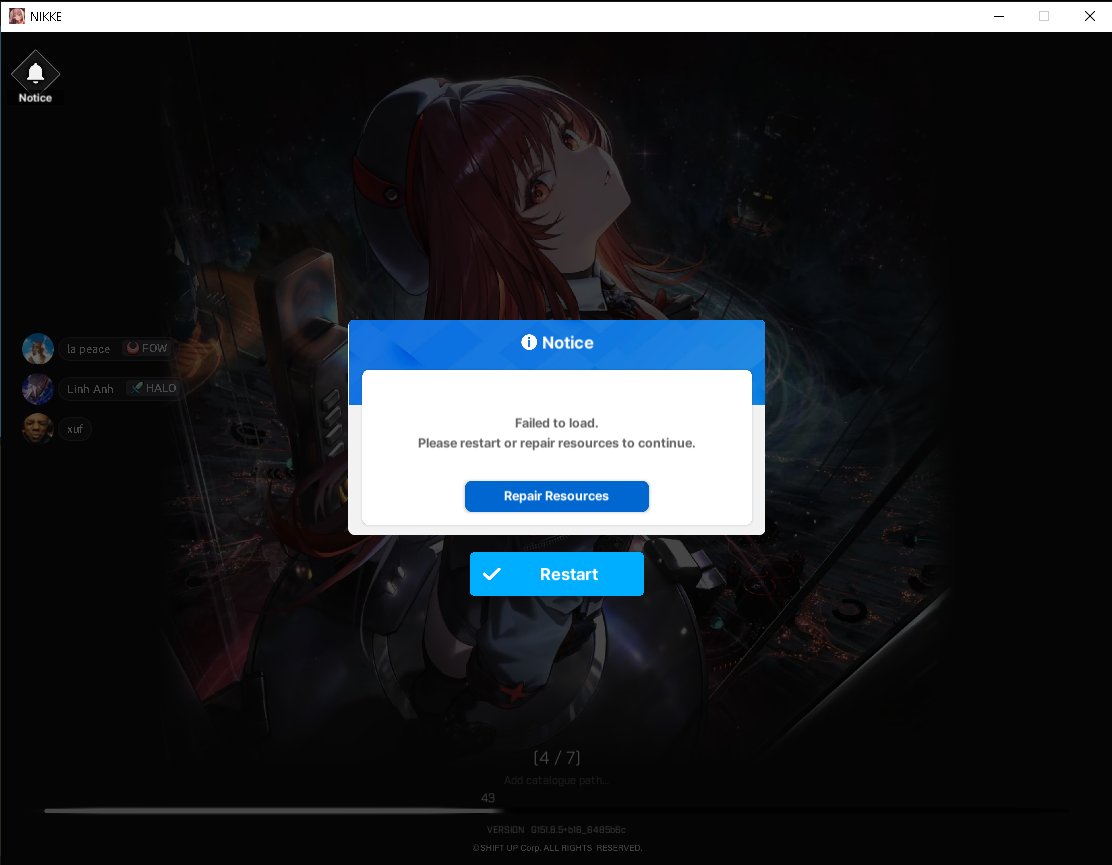The image size is (1112, 865).
Task: Click the checkmark on Restart button
Action: click(x=491, y=574)
